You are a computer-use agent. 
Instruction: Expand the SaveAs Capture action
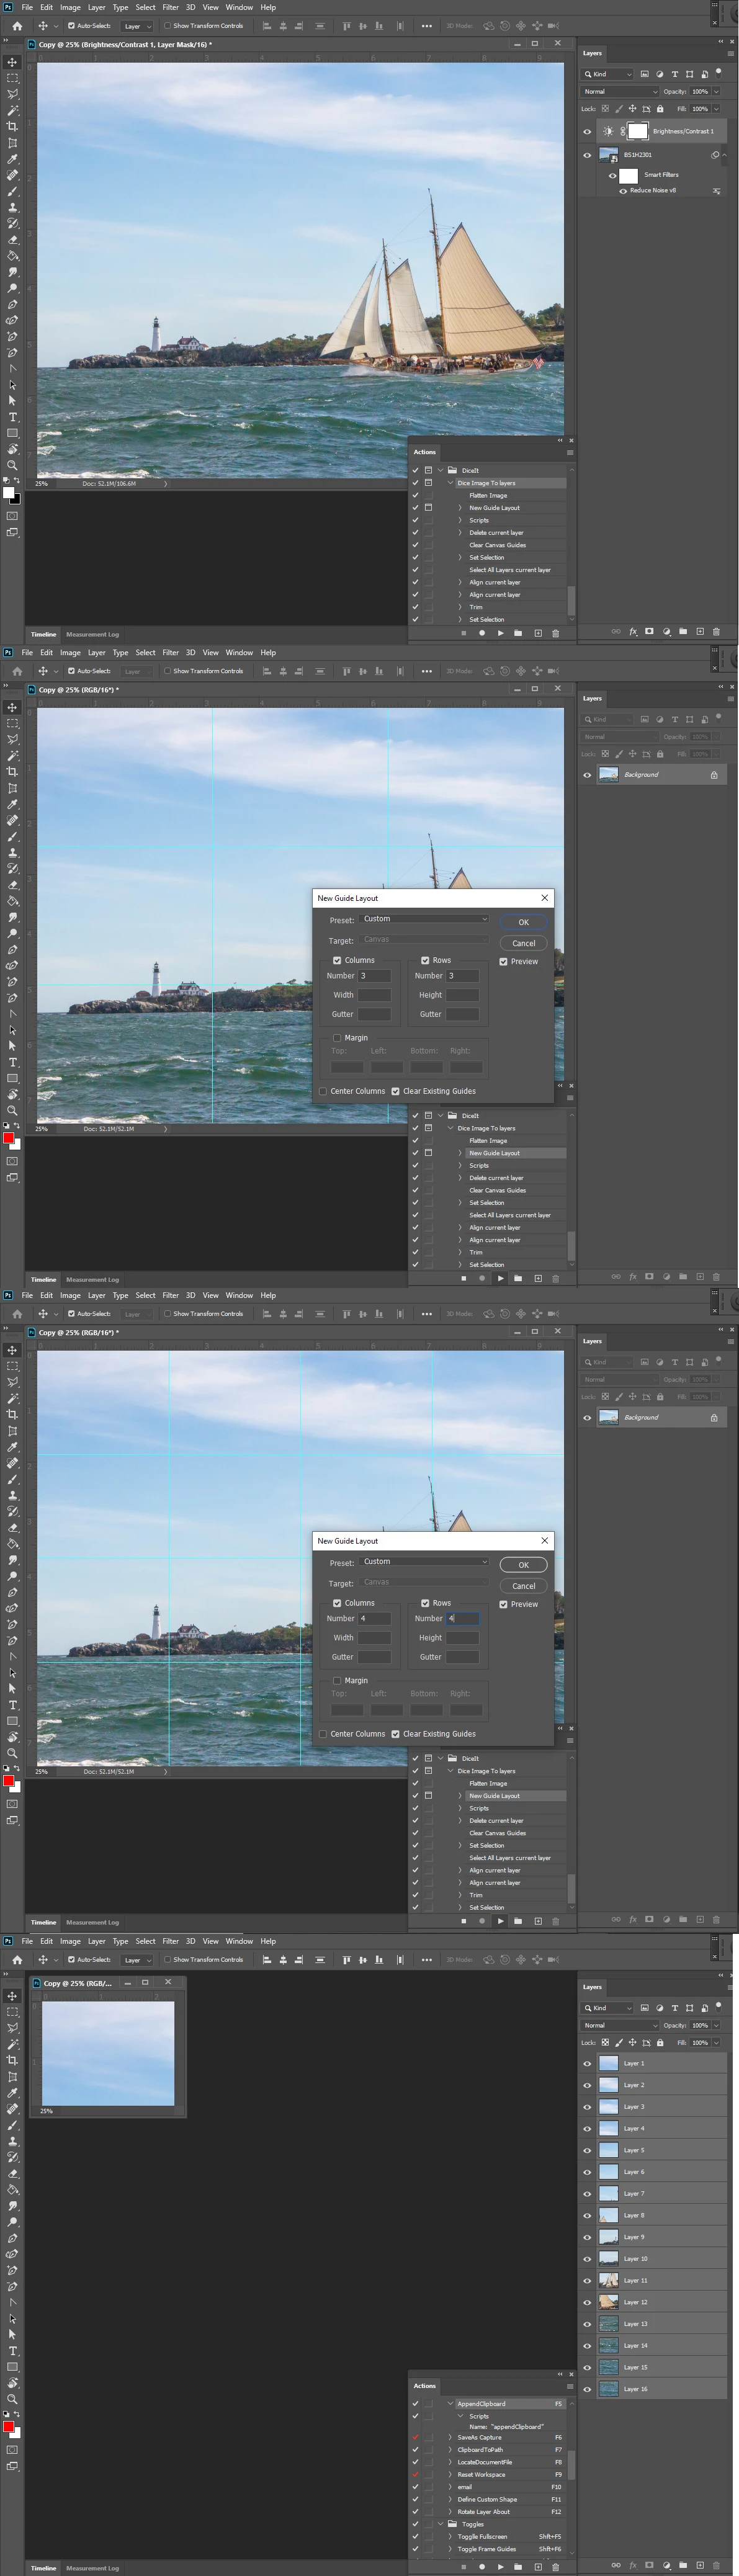click(x=450, y=2437)
